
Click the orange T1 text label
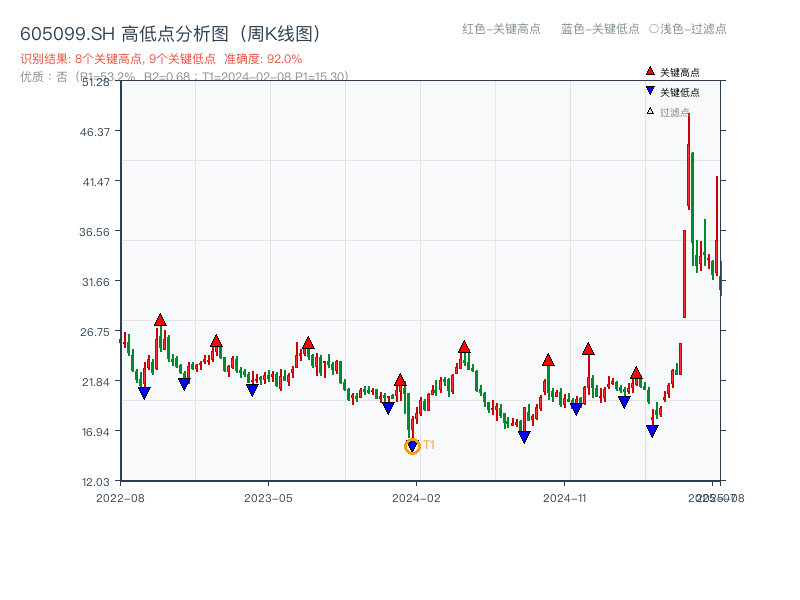point(429,445)
